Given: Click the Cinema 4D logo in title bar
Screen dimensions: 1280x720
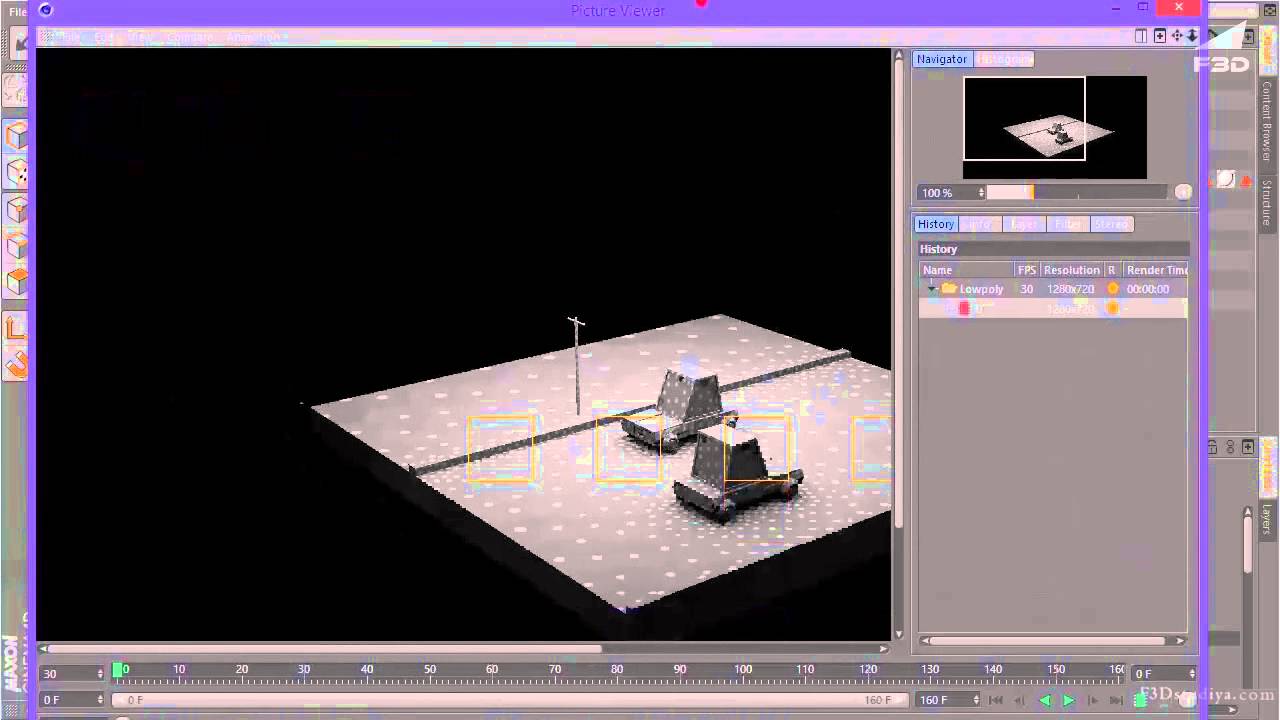Looking at the screenshot, I should tap(45, 10).
